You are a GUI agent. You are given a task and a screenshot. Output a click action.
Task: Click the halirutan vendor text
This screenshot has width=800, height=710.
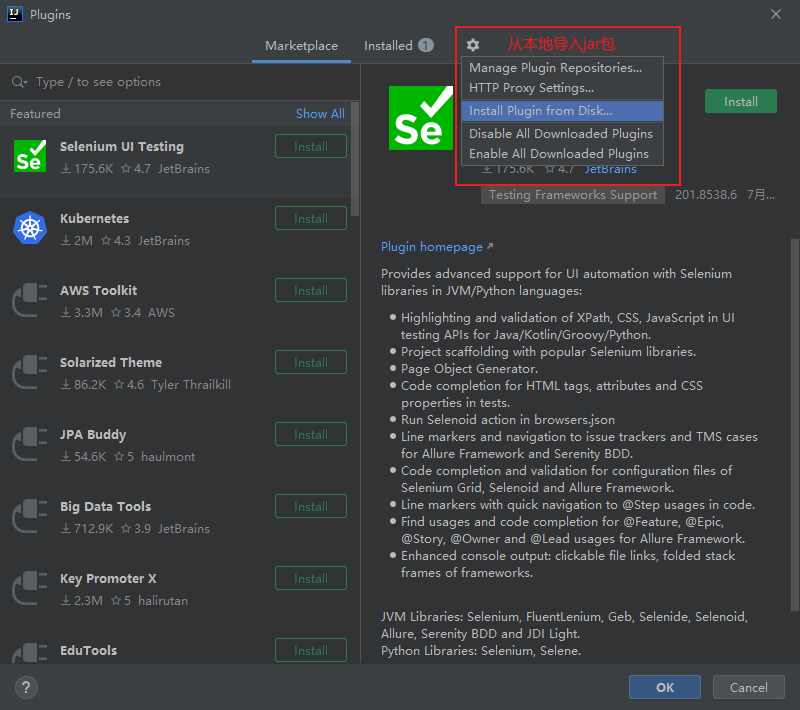click(163, 600)
